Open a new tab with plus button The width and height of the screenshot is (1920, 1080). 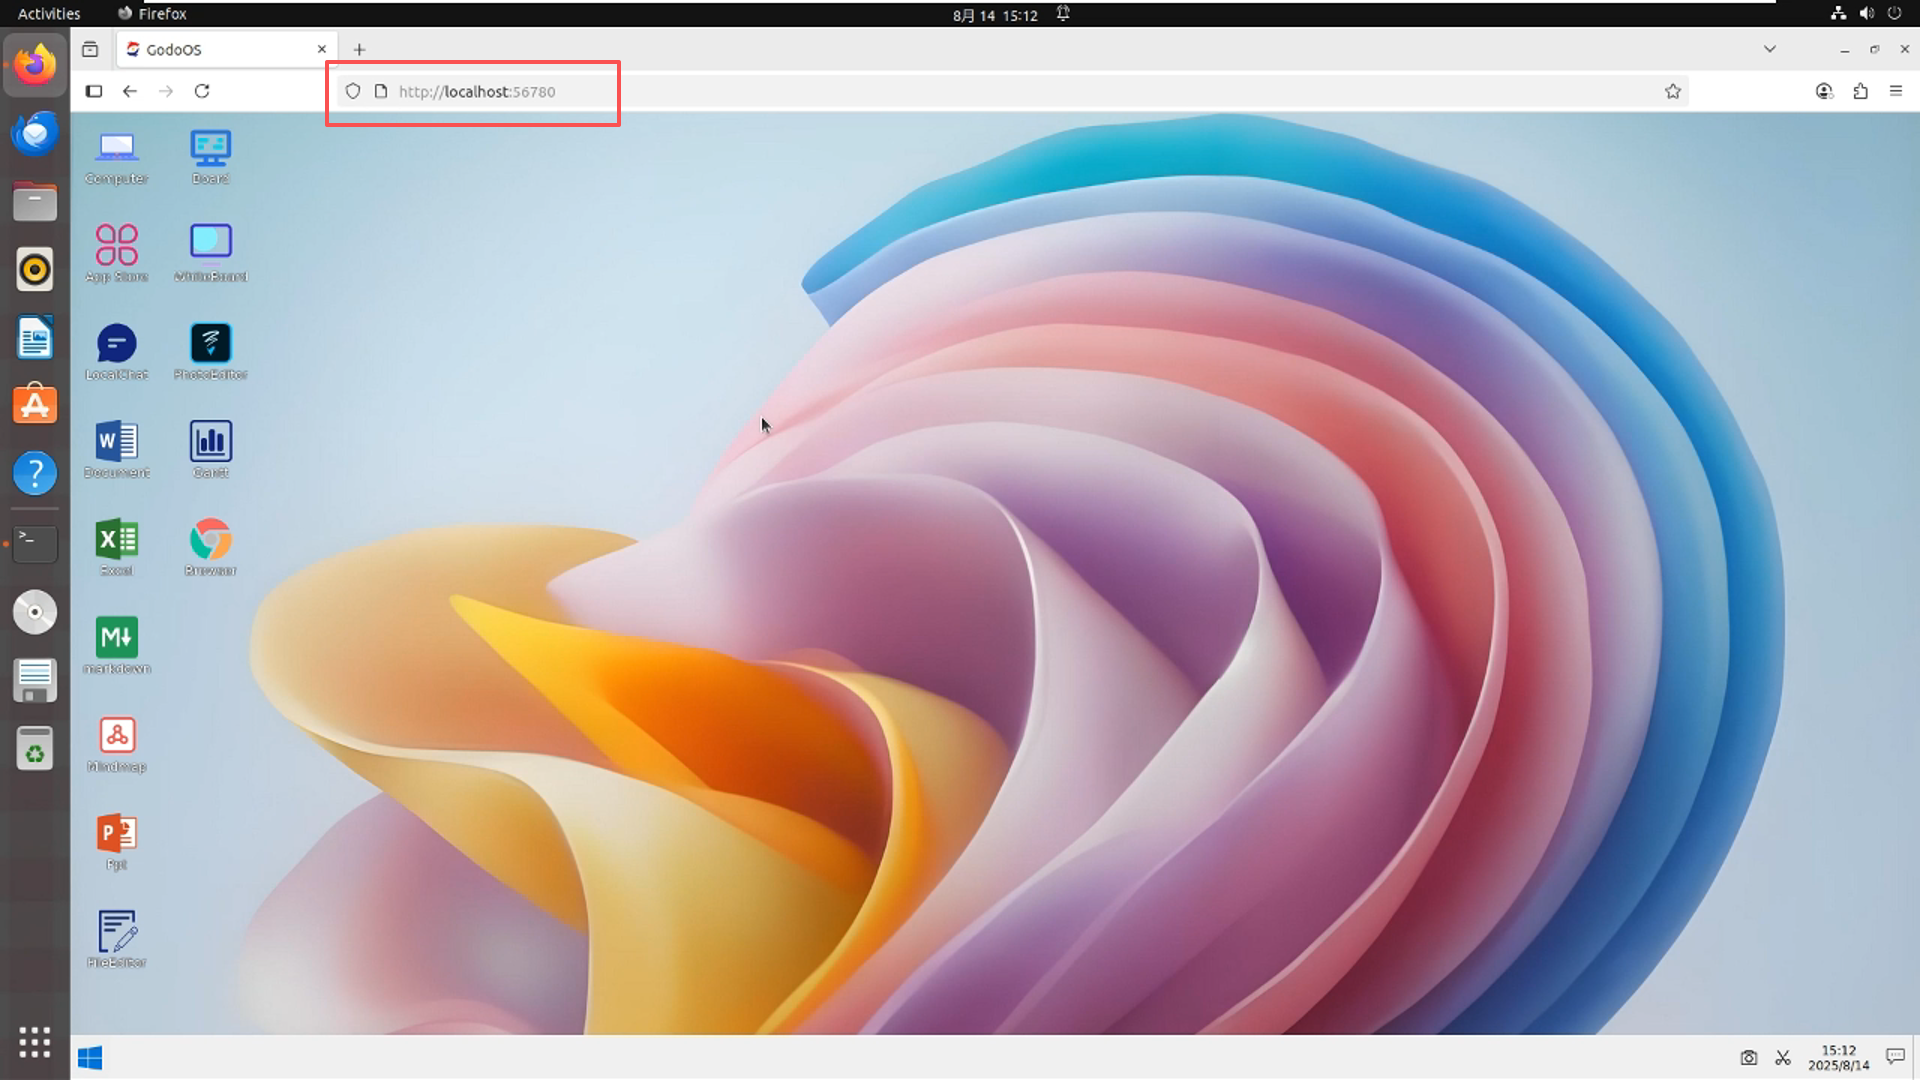pos(359,49)
